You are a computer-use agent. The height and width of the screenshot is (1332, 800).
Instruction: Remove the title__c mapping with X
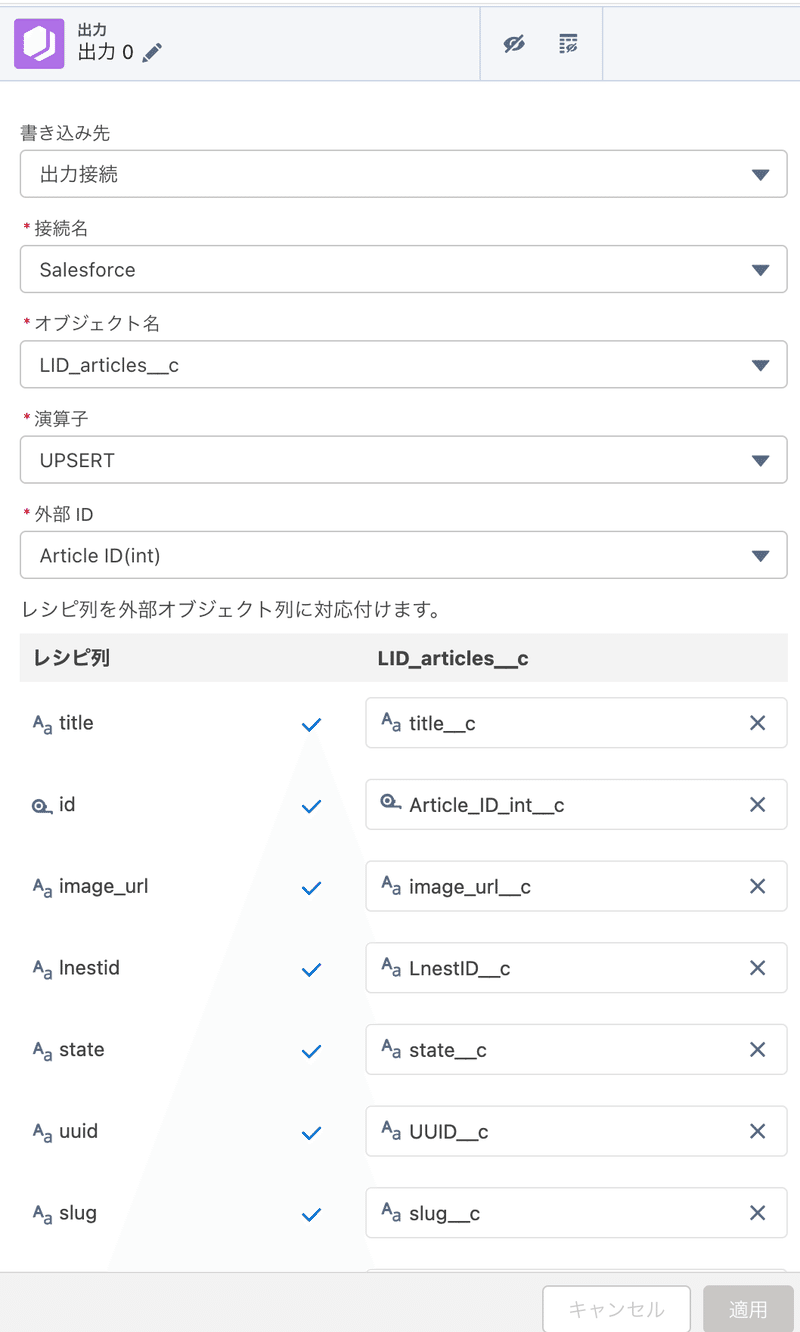click(x=757, y=723)
